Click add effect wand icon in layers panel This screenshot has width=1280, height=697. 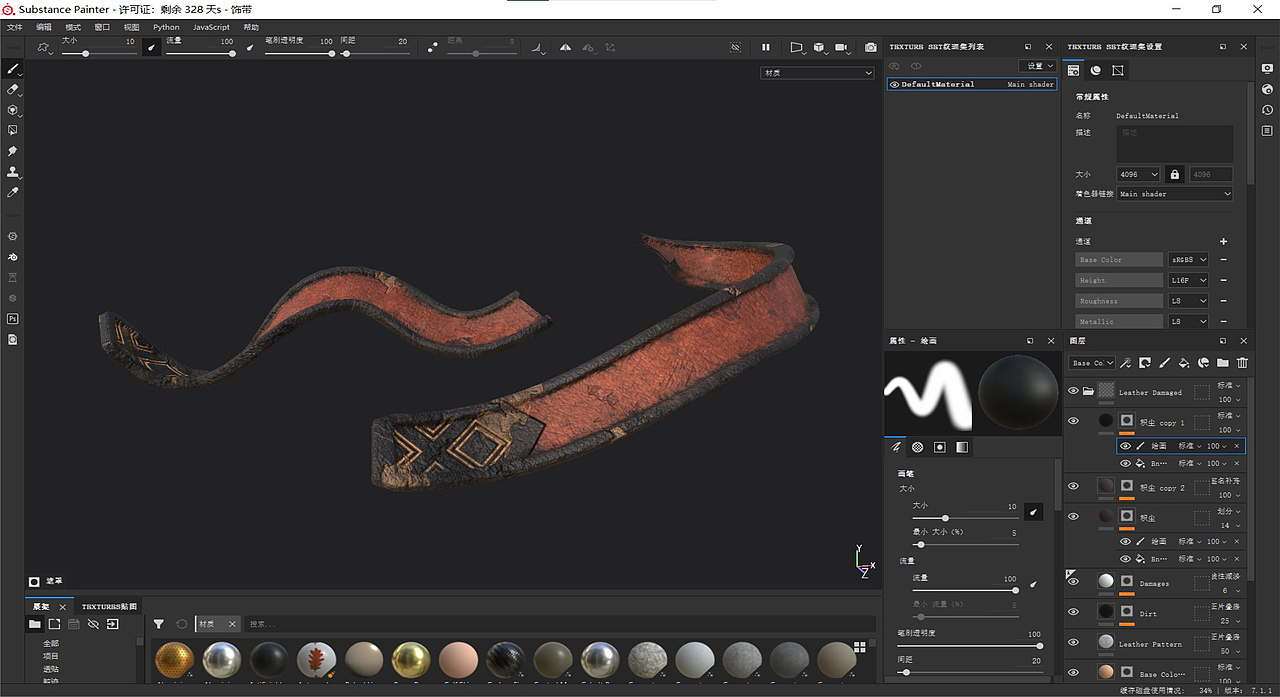coord(1126,363)
